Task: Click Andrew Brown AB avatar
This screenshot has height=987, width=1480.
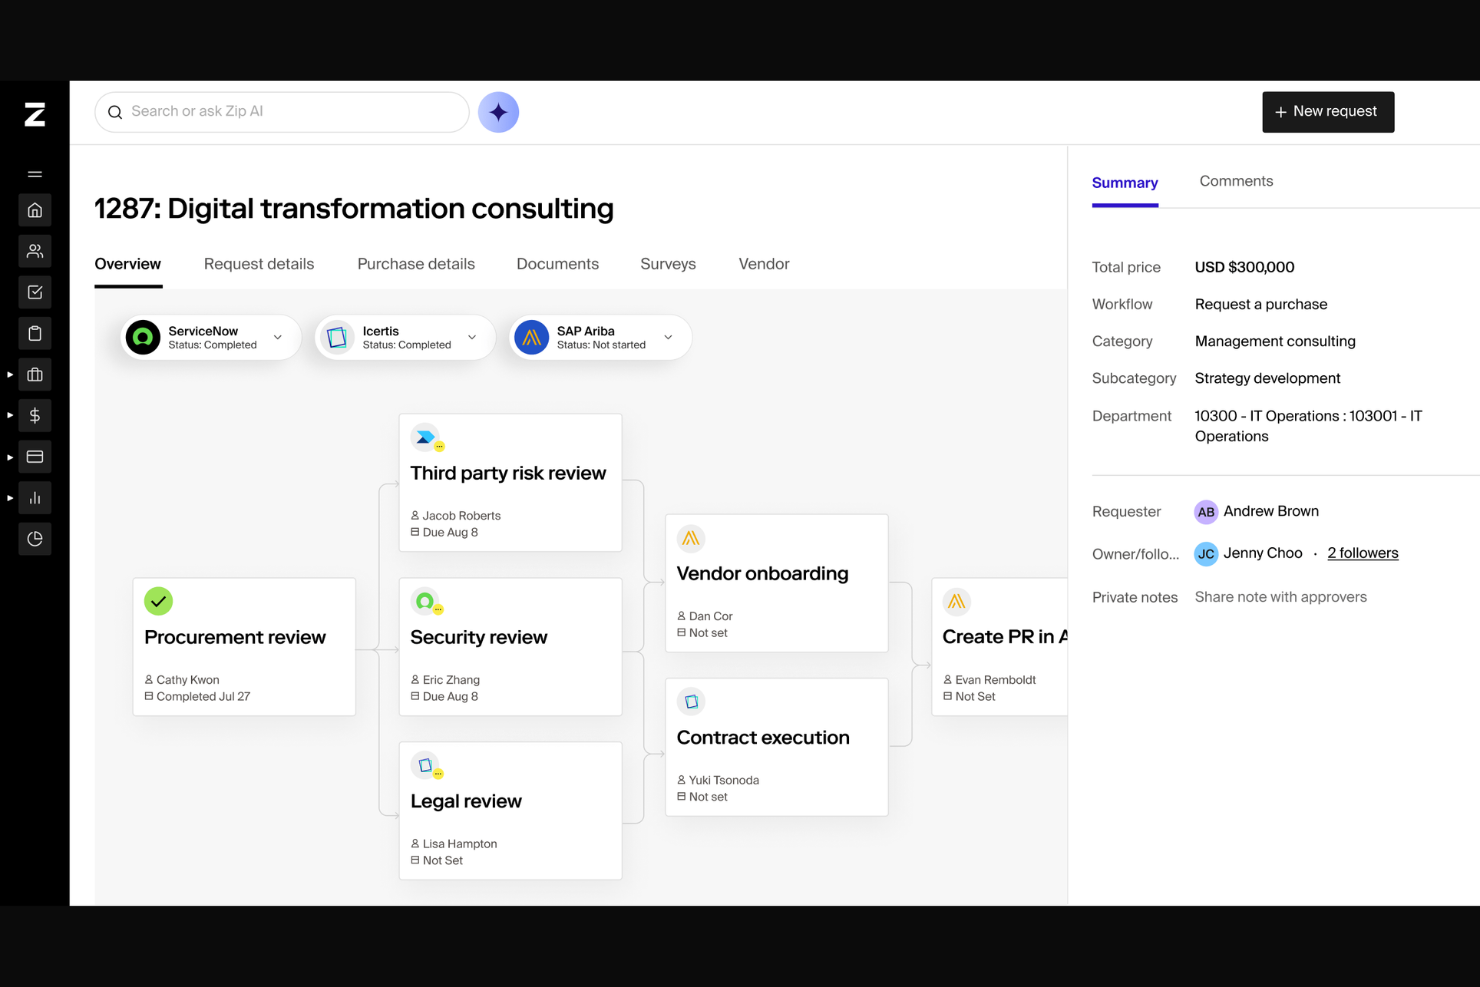Action: coord(1206,512)
